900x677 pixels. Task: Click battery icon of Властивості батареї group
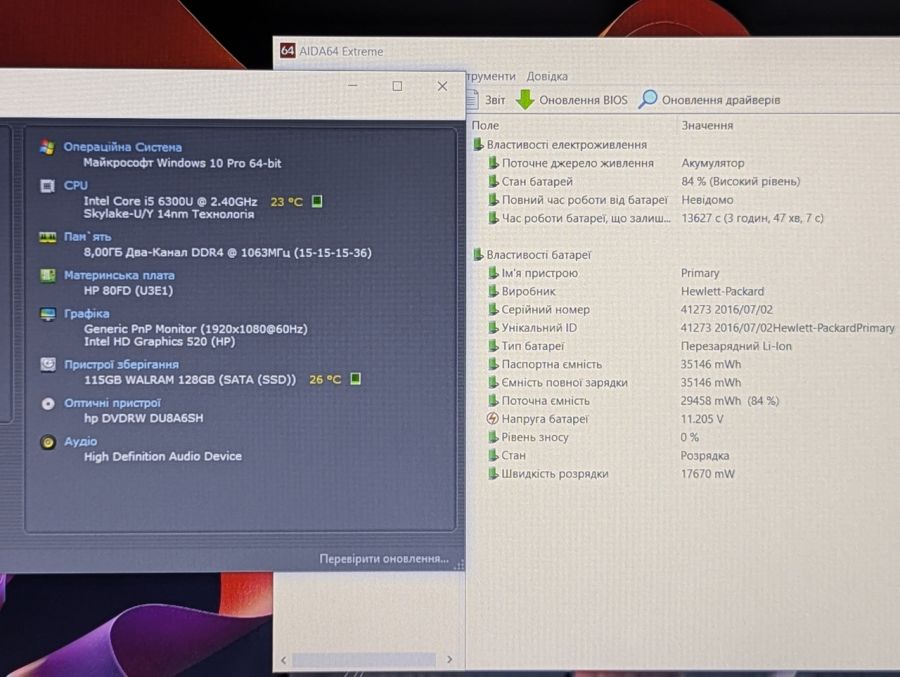pos(478,254)
